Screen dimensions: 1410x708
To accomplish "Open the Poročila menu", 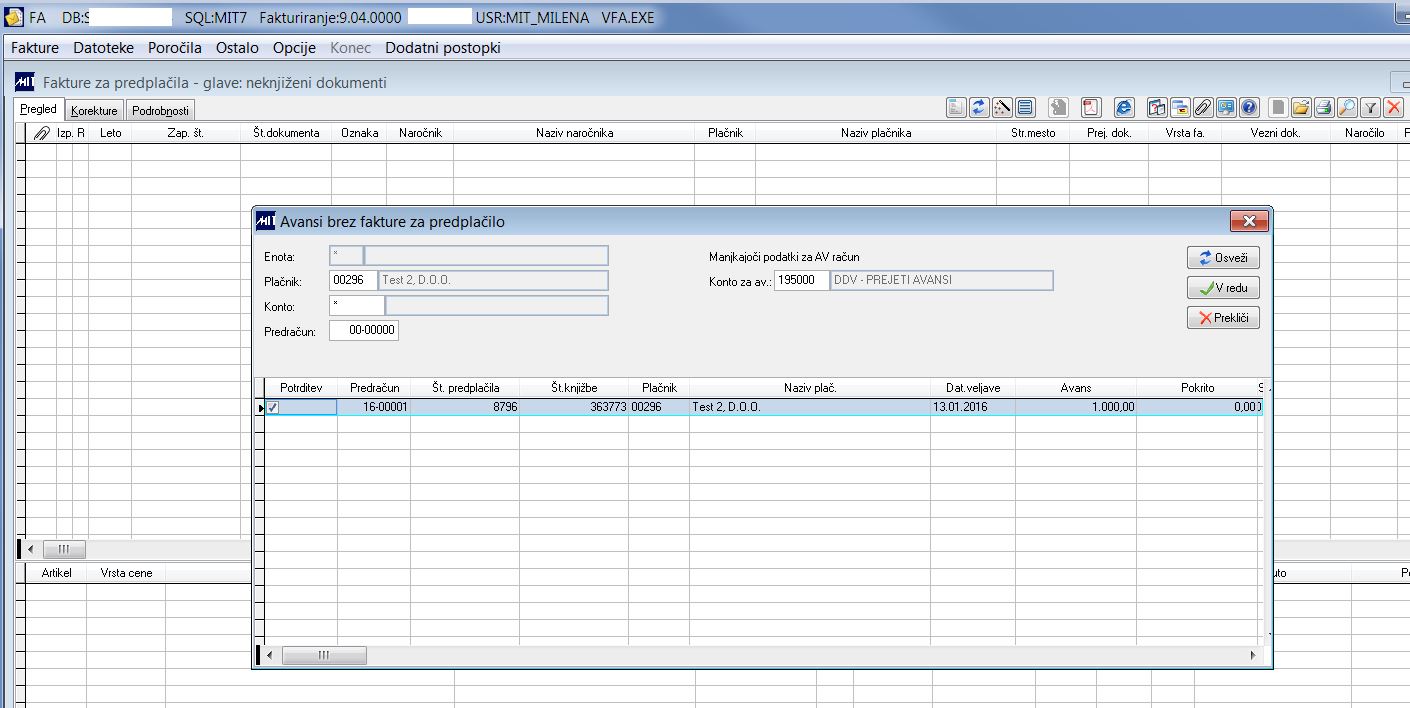I will coord(175,48).
